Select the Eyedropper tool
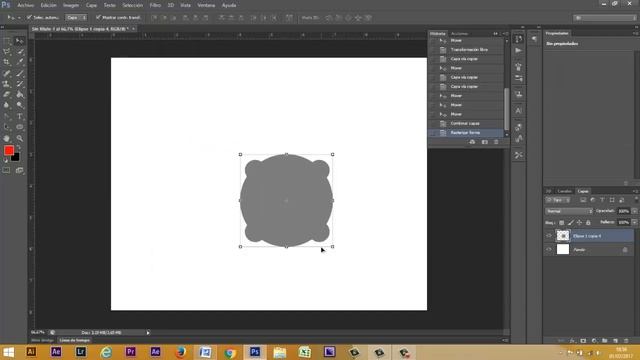 [x=19, y=62]
